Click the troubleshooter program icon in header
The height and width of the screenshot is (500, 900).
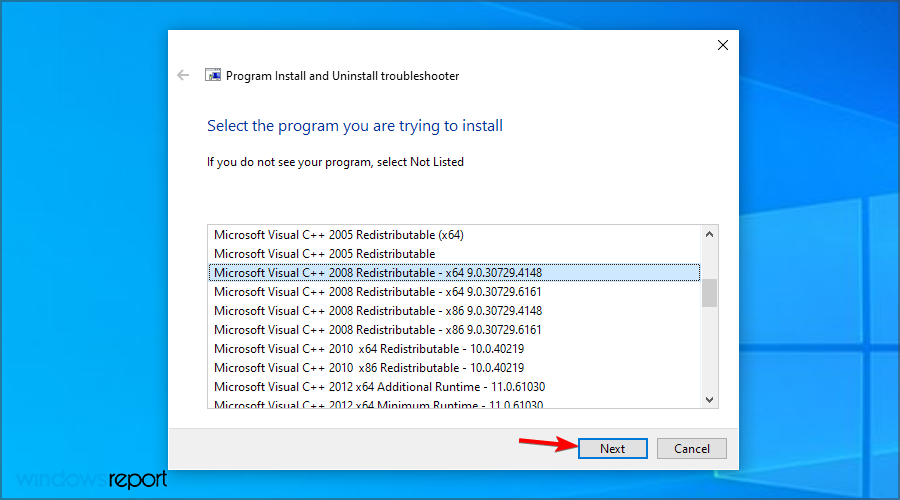213,75
